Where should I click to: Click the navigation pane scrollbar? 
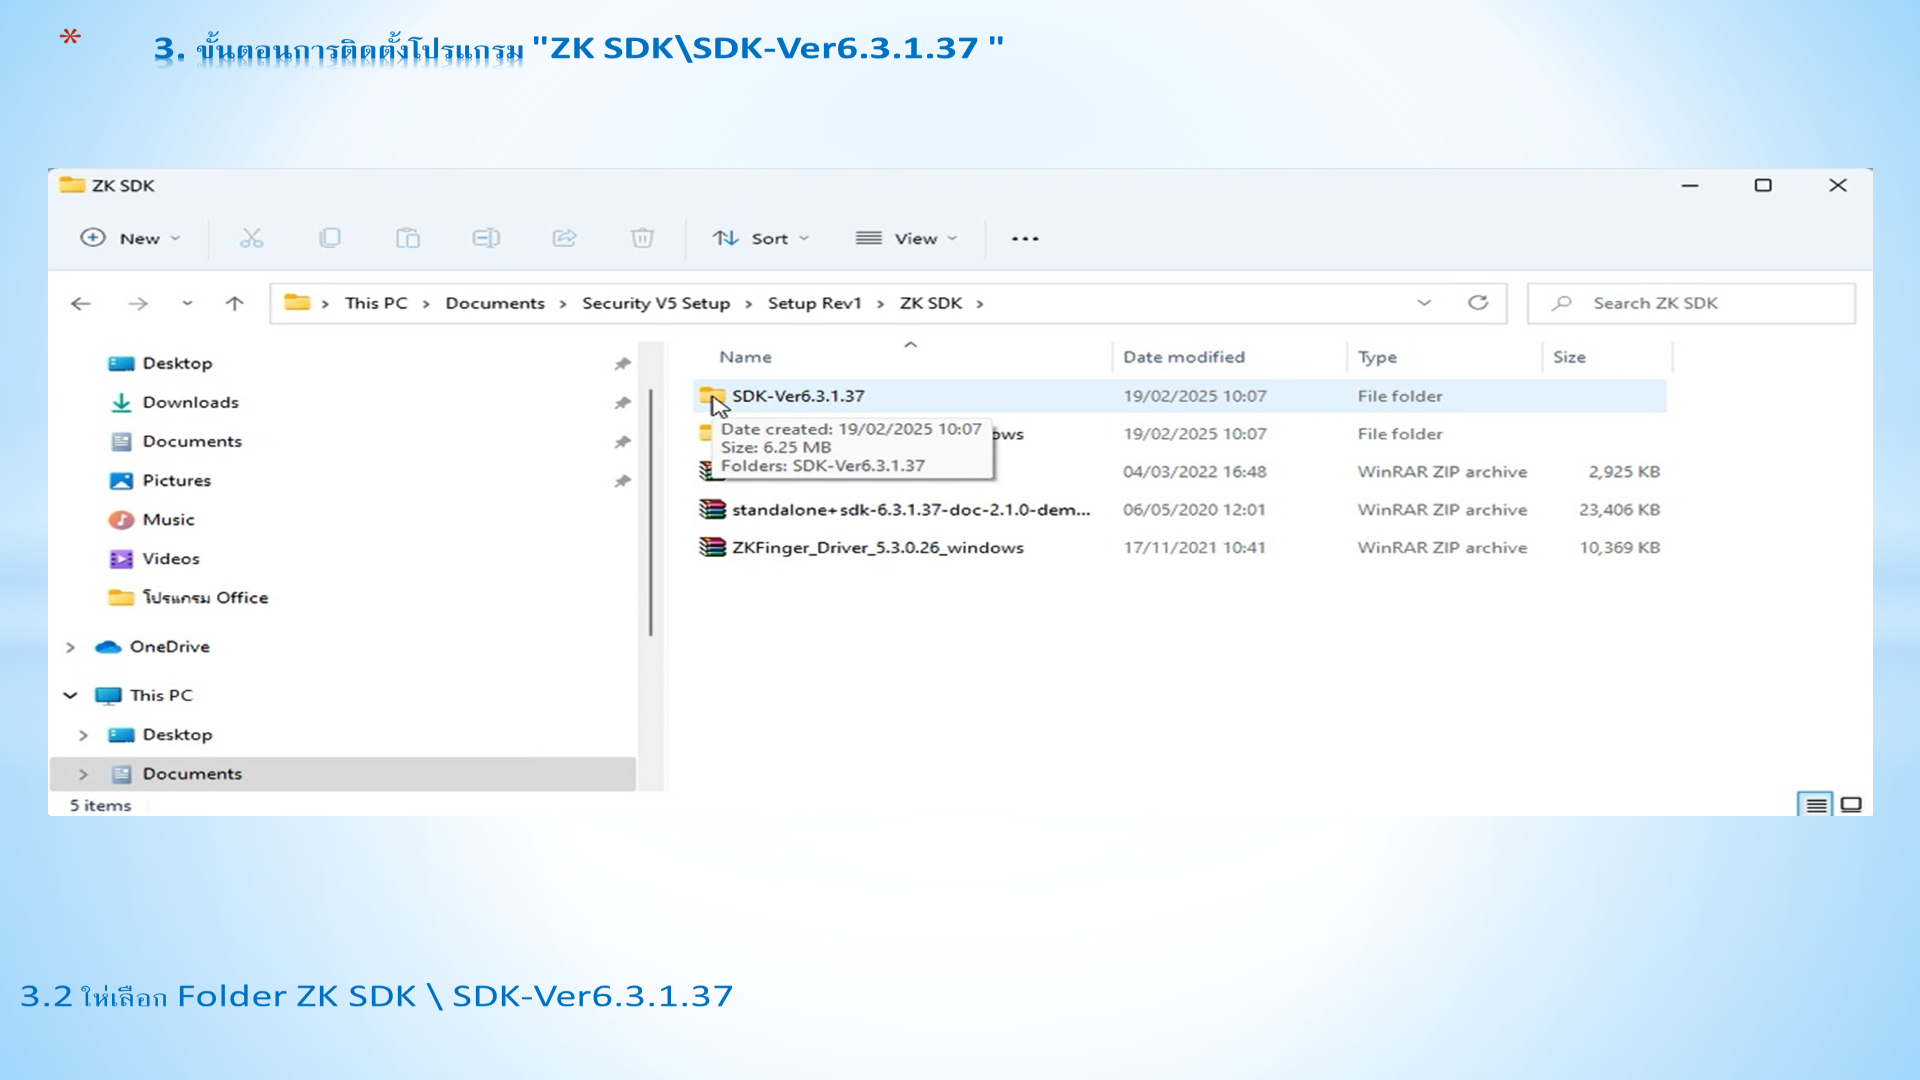tap(650, 513)
